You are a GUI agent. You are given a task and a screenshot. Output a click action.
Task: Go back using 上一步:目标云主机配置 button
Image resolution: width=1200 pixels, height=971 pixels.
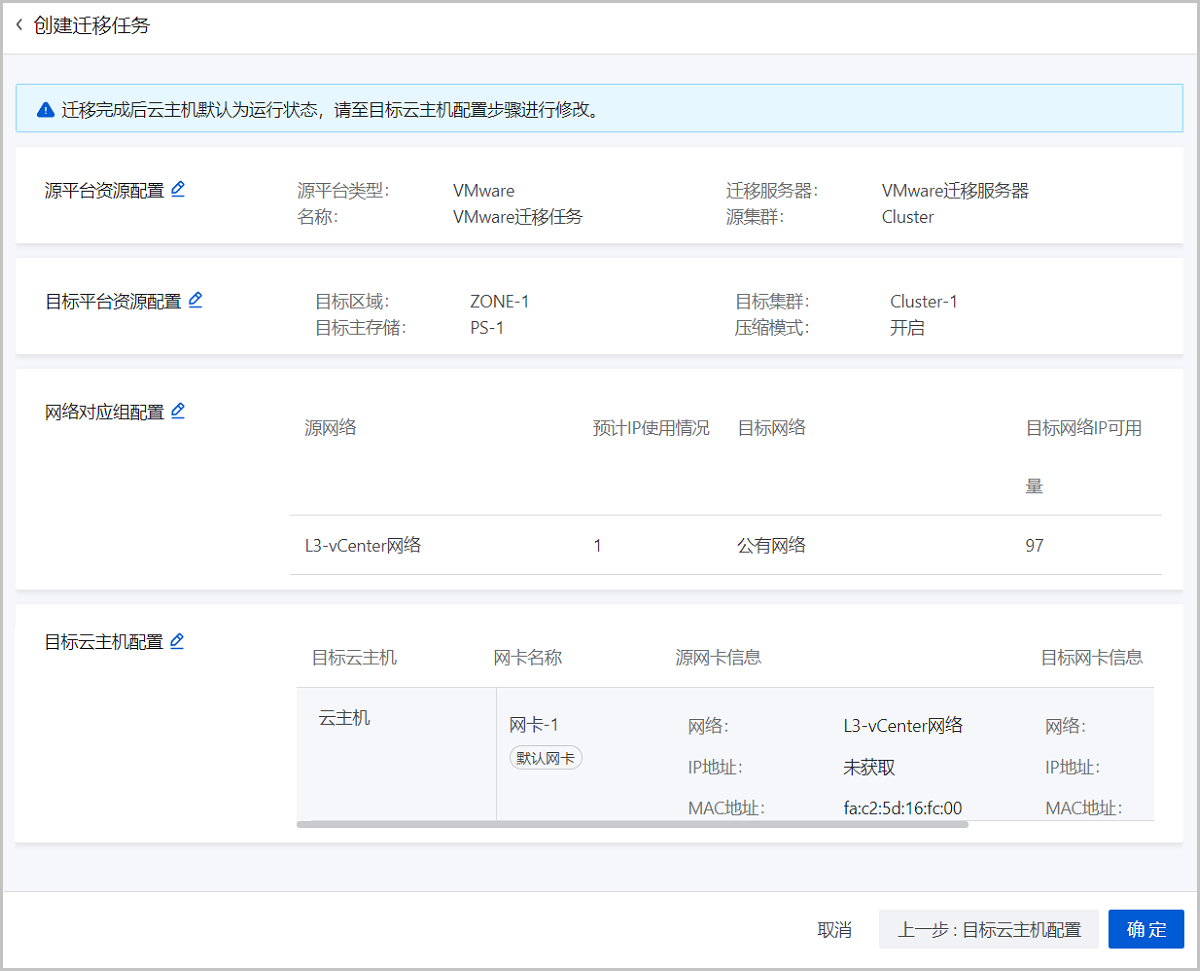pos(988,928)
